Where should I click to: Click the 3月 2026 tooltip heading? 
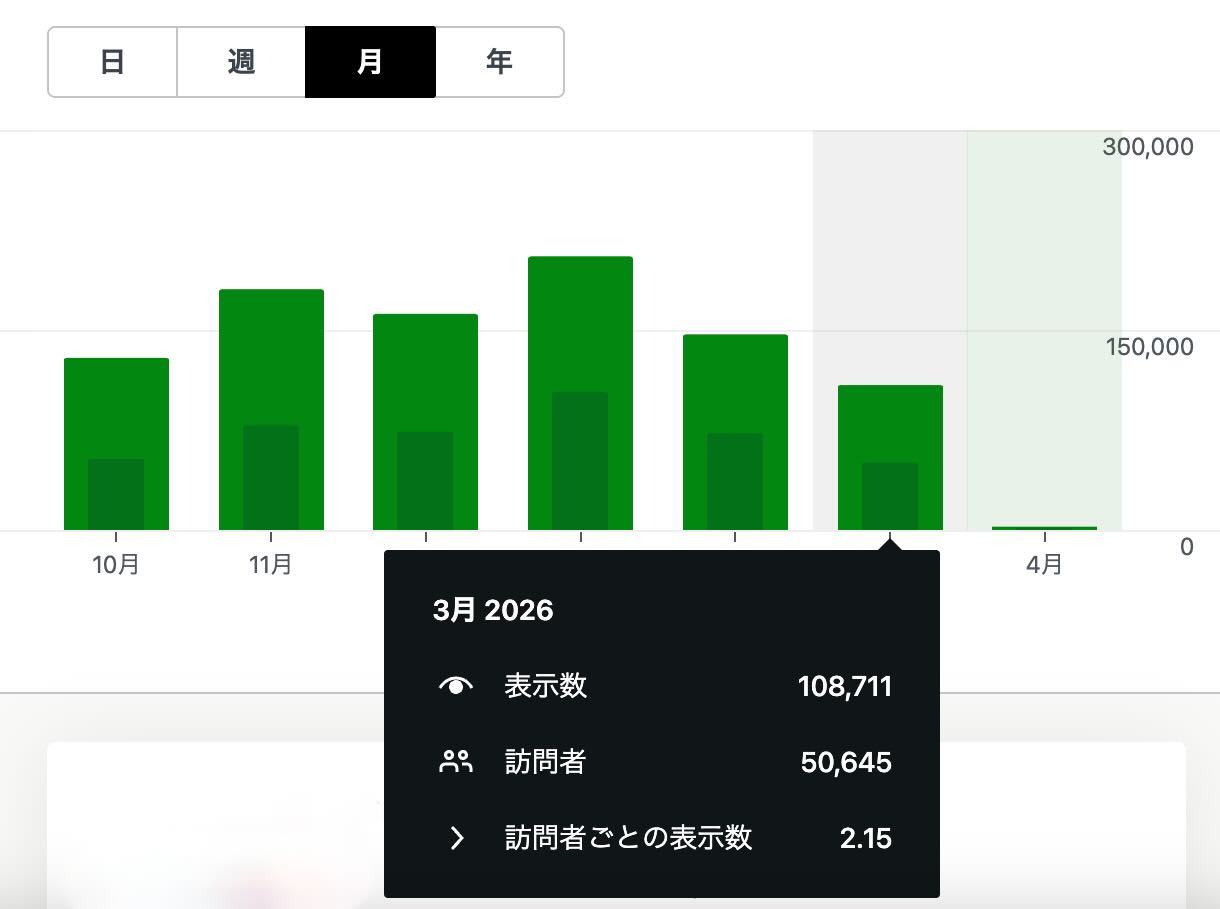coord(493,611)
